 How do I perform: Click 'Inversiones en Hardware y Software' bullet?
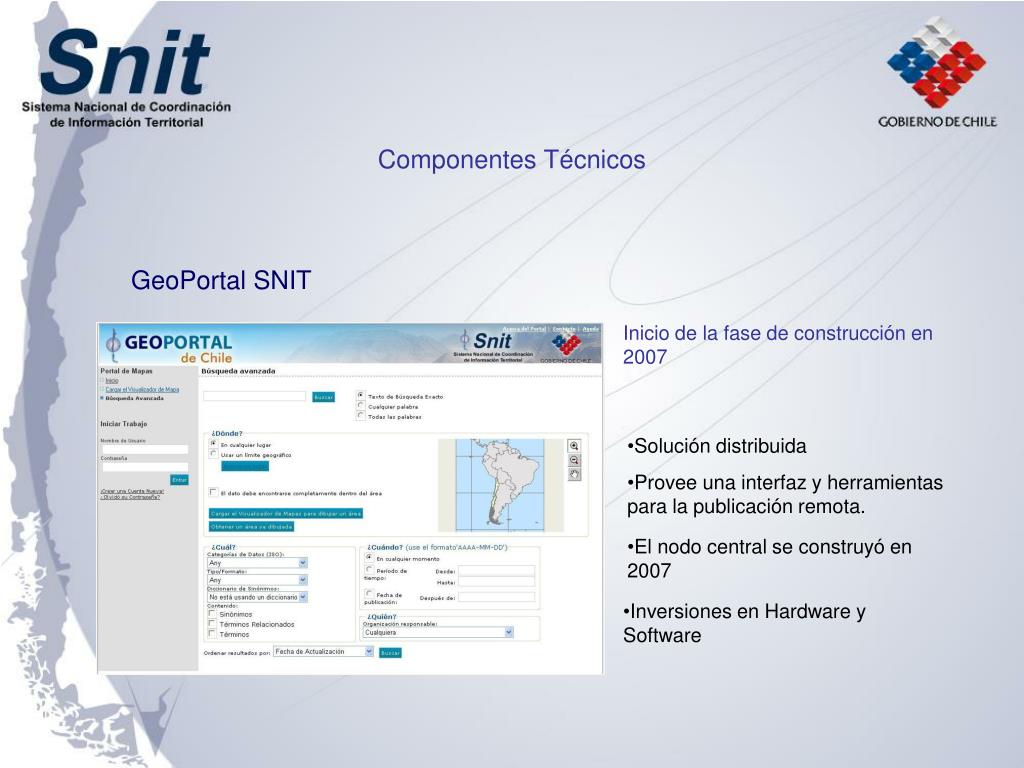tap(744, 623)
